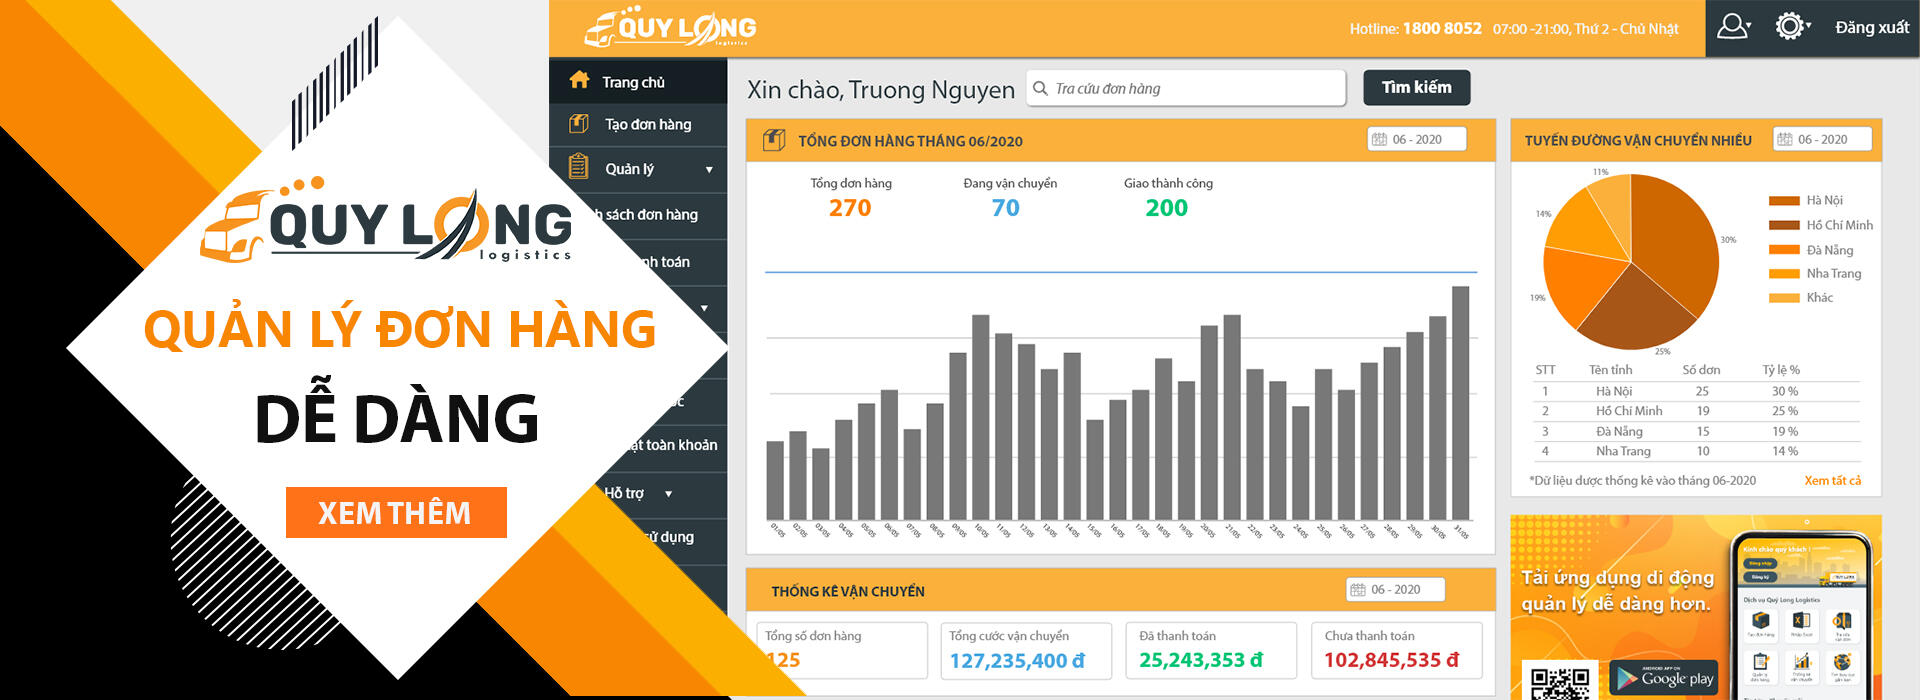
Task: Open the user account icon in header
Action: tap(1733, 27)
